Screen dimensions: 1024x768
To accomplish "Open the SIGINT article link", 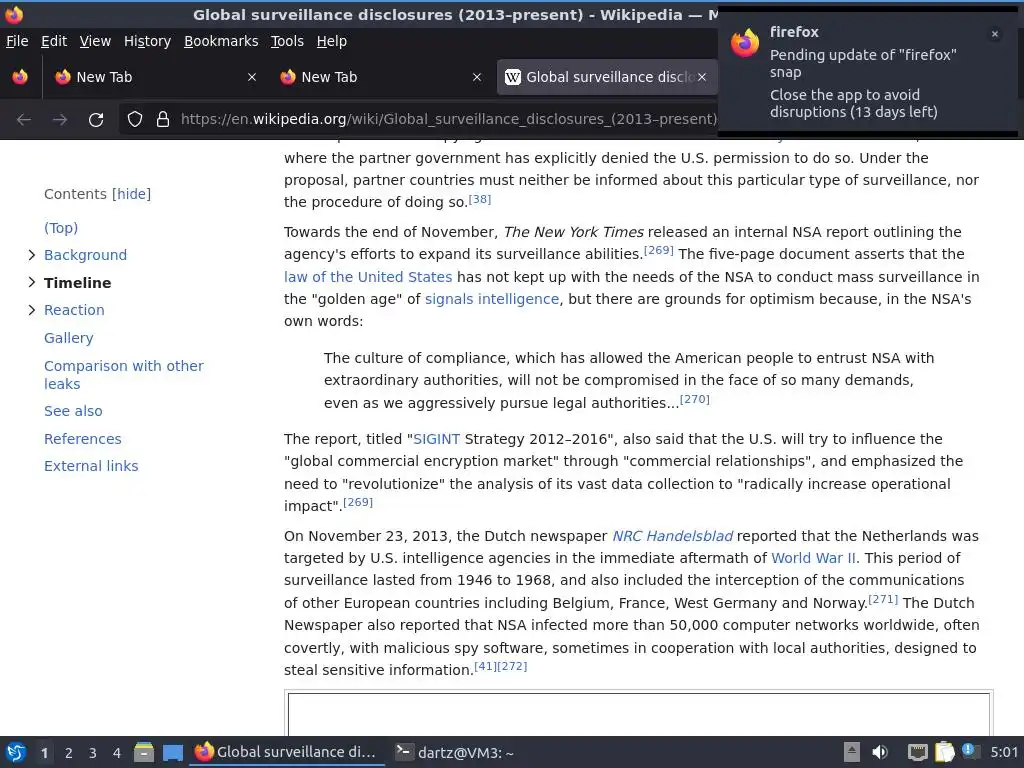I will click(x=436, y=439).
